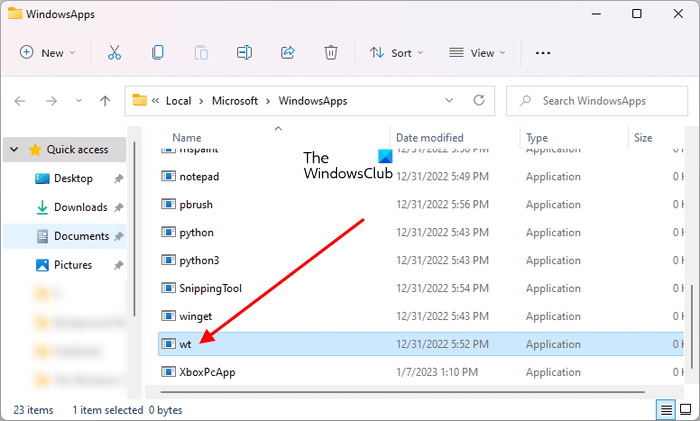The image size is (700, 421).
Task: Sort by the Size column header
Action: (643, 138)
